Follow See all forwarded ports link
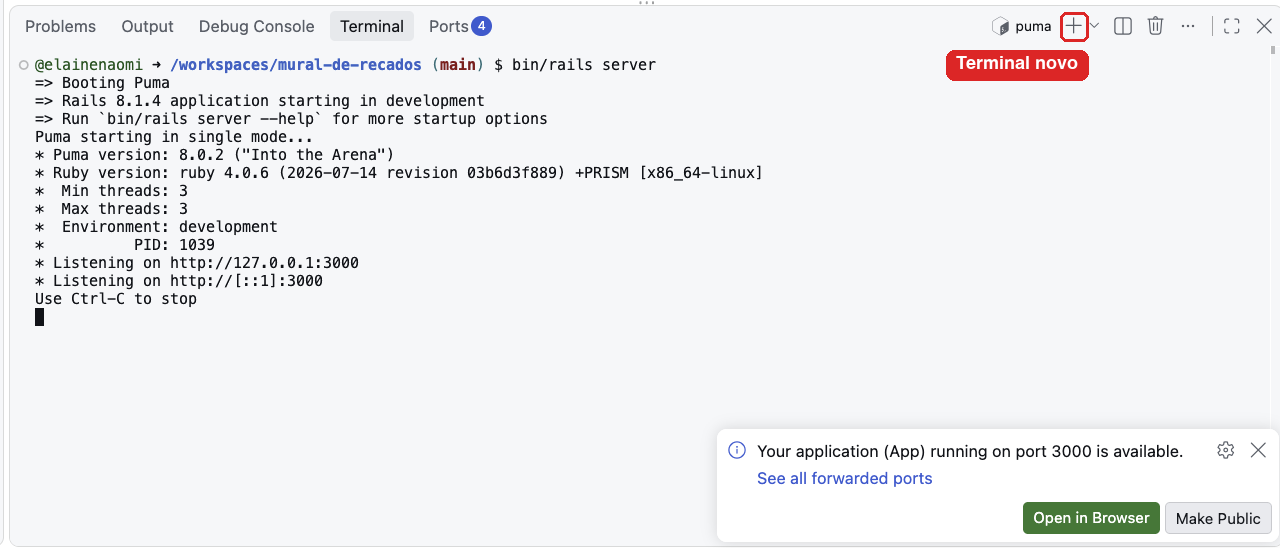Image resolution: width=1280 pixels, height=548 pixels. click(x=844, y=478)
